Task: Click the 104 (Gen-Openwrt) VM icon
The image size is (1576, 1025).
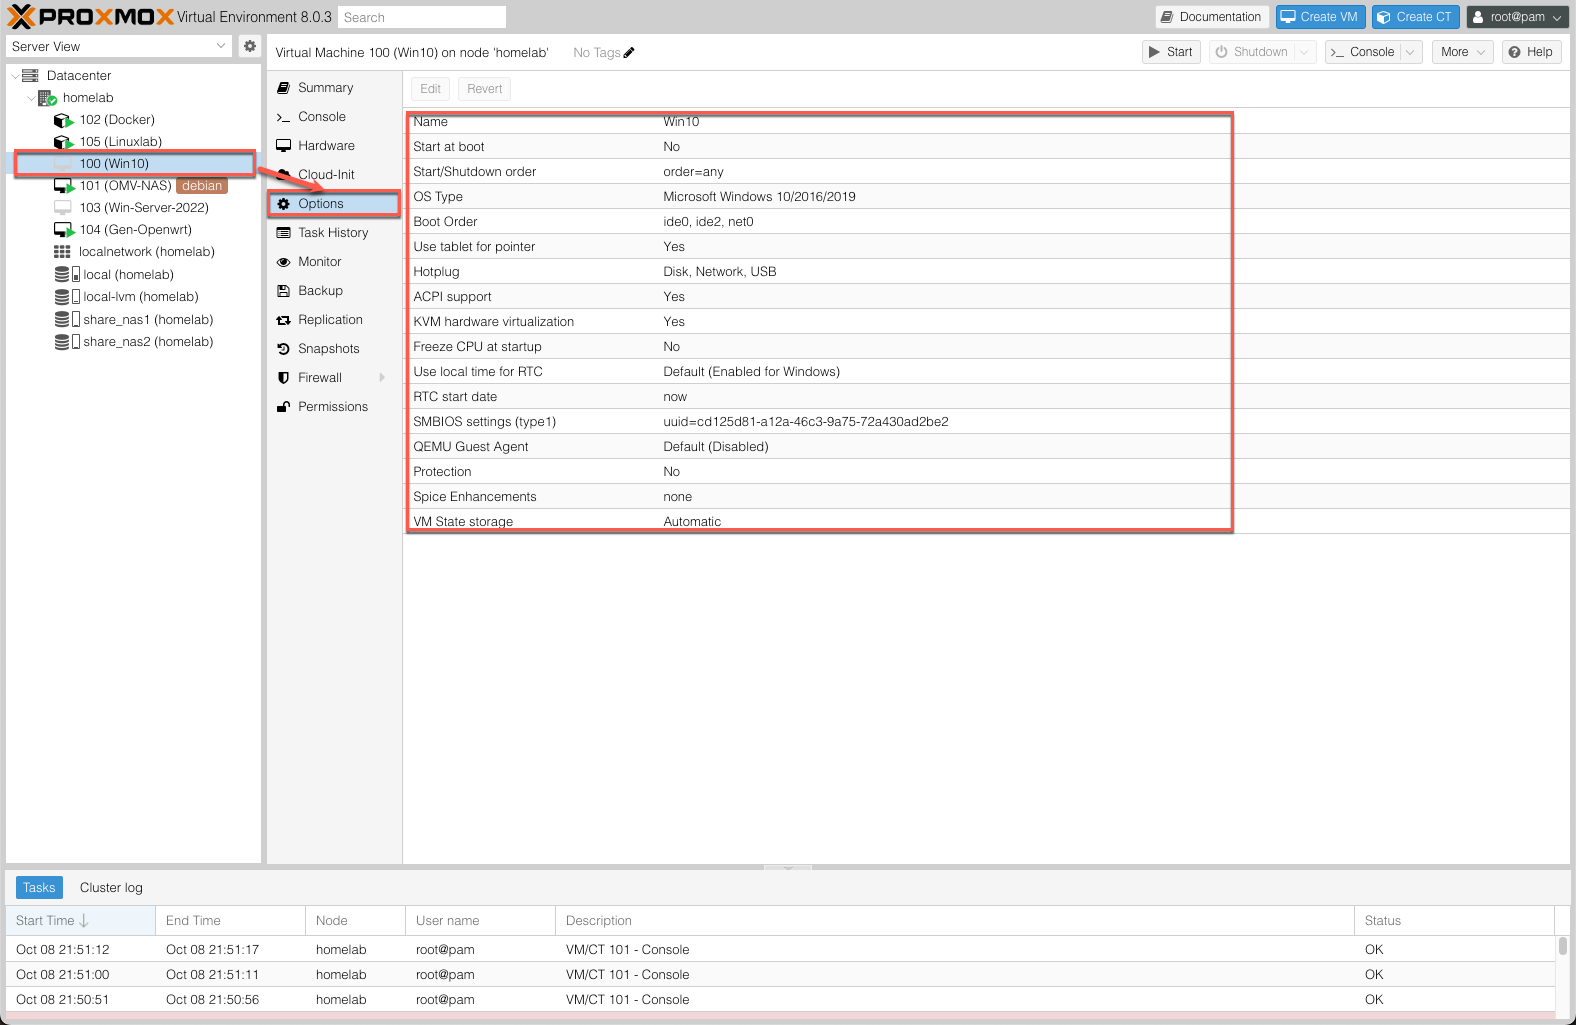Action: point(64,230)
